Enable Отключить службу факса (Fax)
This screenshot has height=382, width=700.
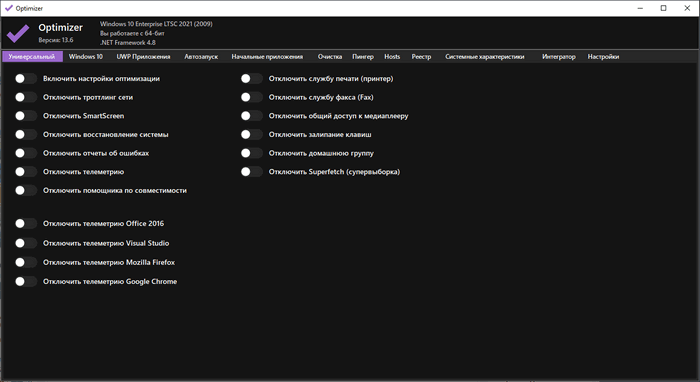pos(251,97)
